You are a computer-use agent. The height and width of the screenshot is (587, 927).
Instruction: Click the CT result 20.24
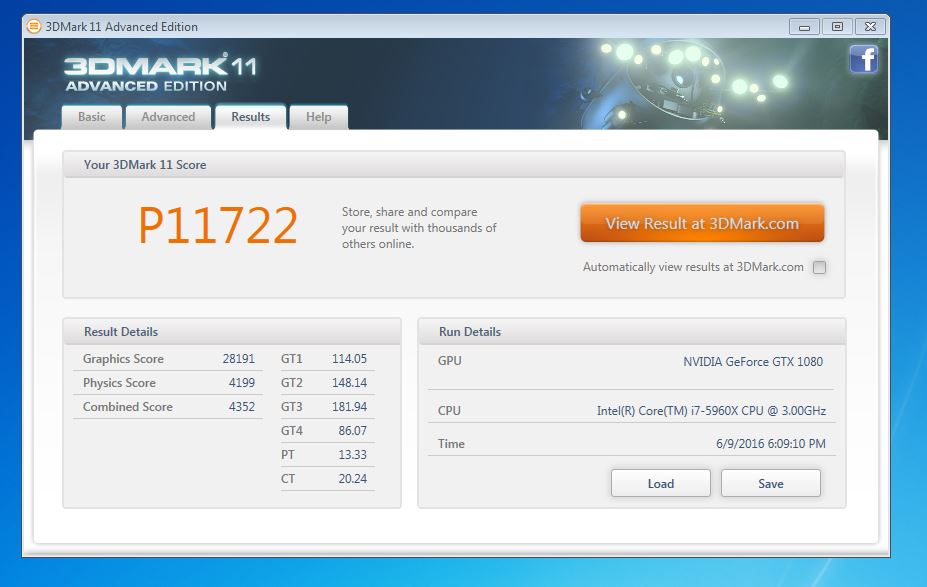[x=352, y=479]
